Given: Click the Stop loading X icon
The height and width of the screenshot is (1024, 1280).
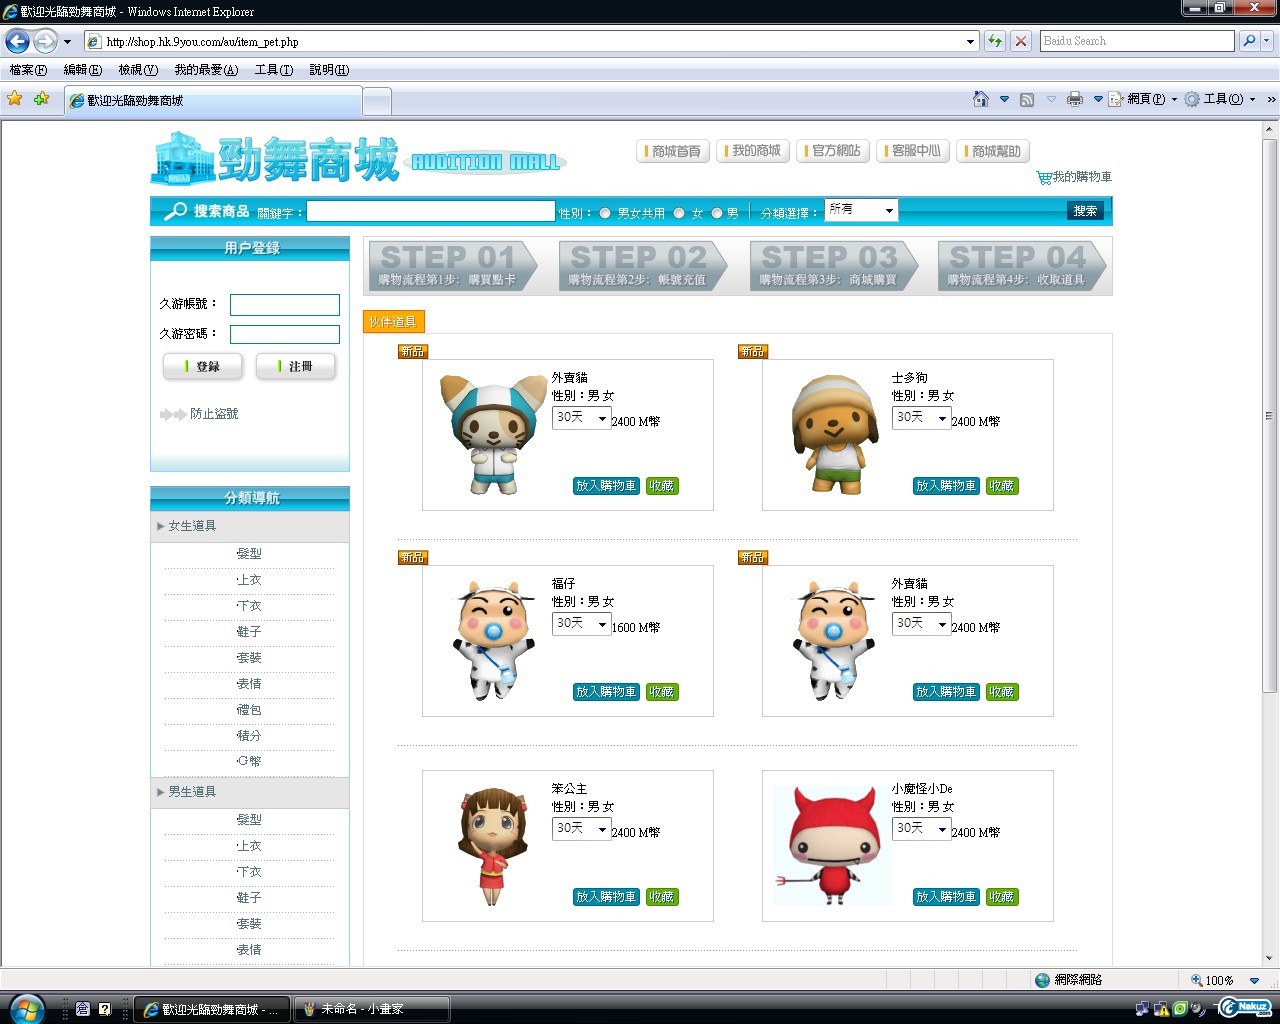Looking at the screenshot, I should [x=1020, y=41].
